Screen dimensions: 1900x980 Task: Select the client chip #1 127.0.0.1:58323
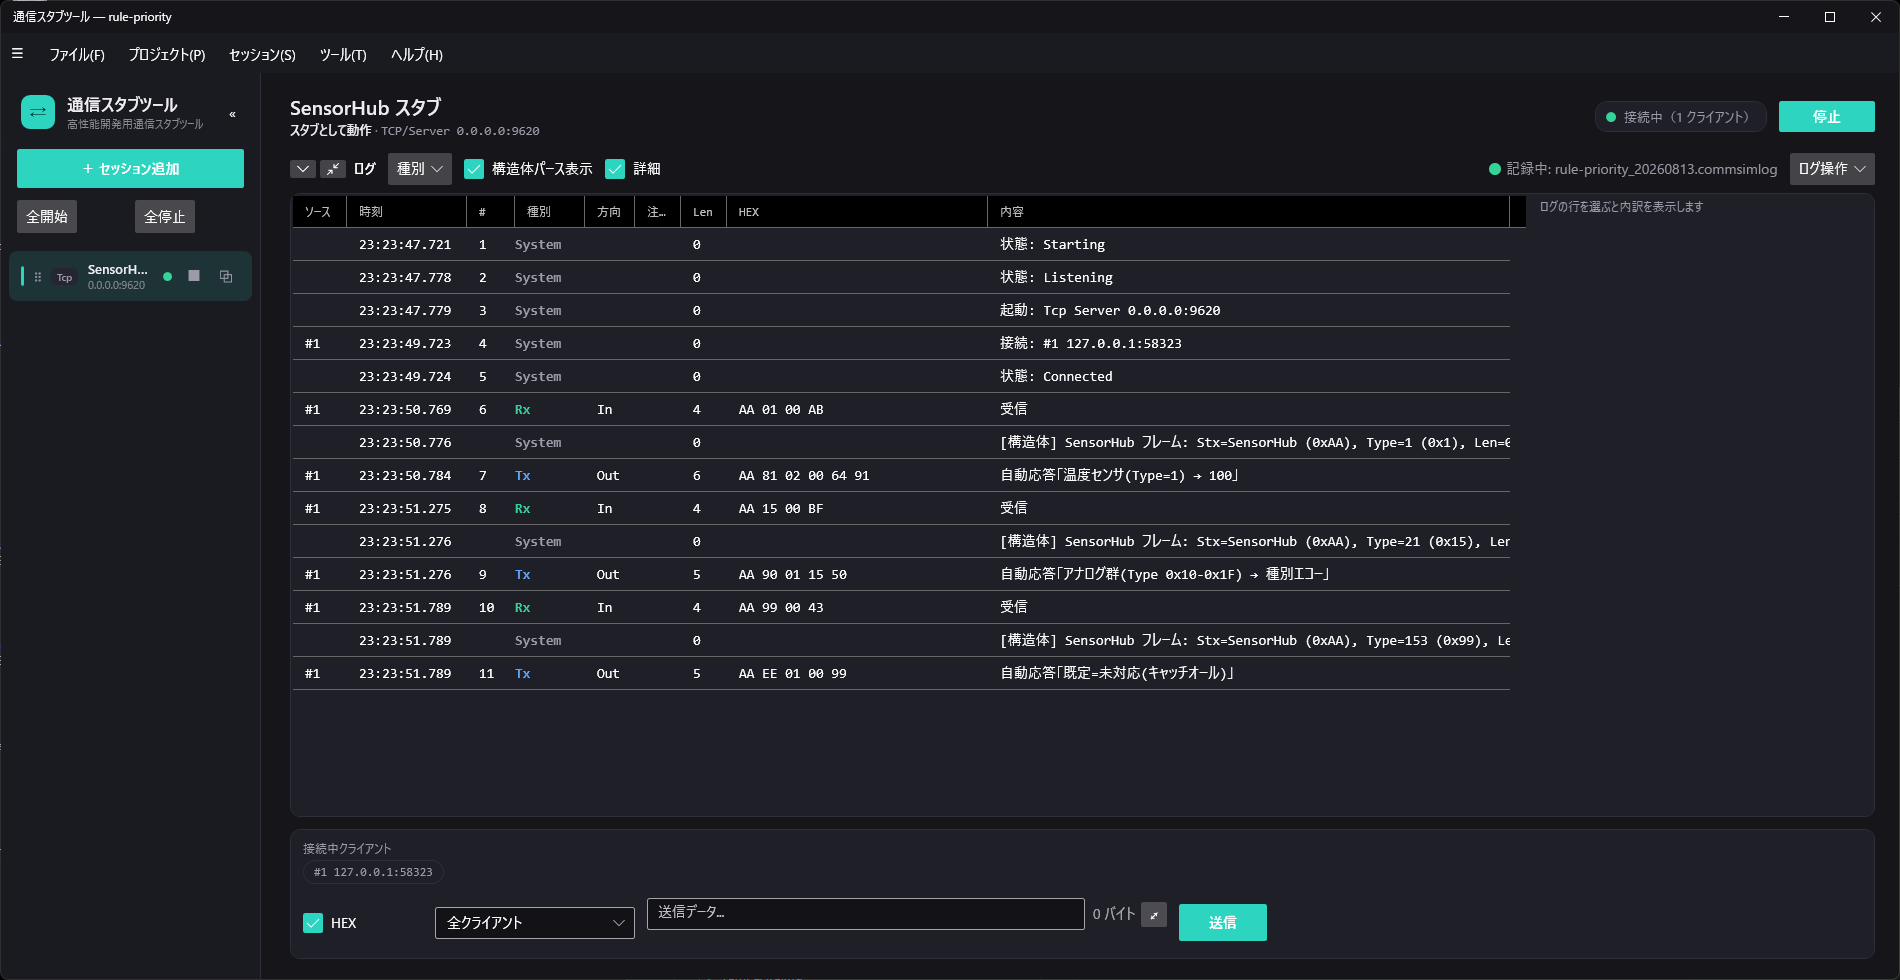(373, 872)
